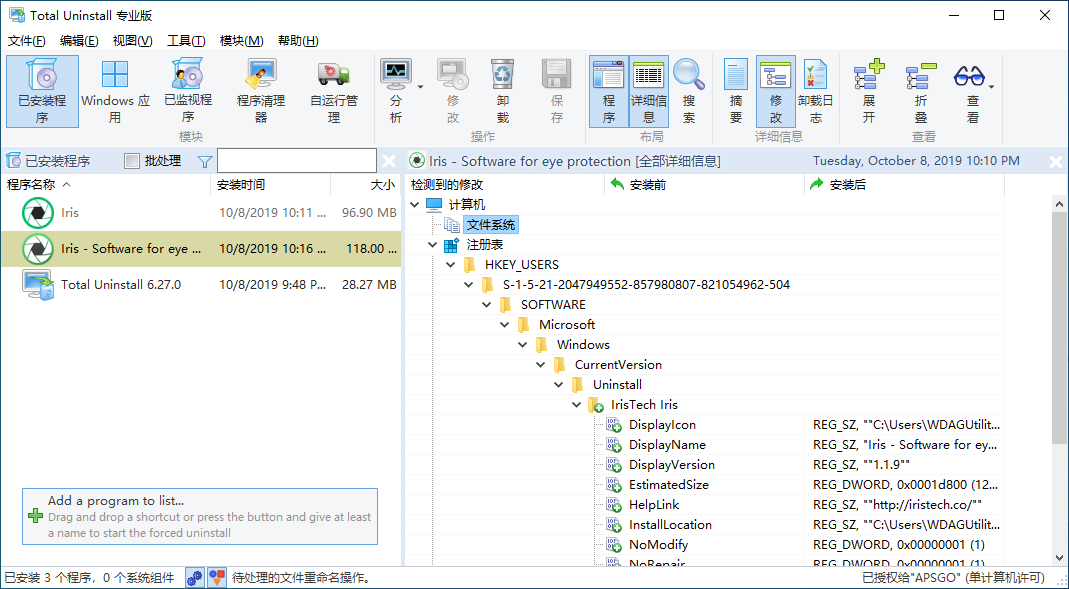This screenshot has width=1069, height=589.
Task: Toggle the 详细信息 layout panel
Action: pos(648,91)
